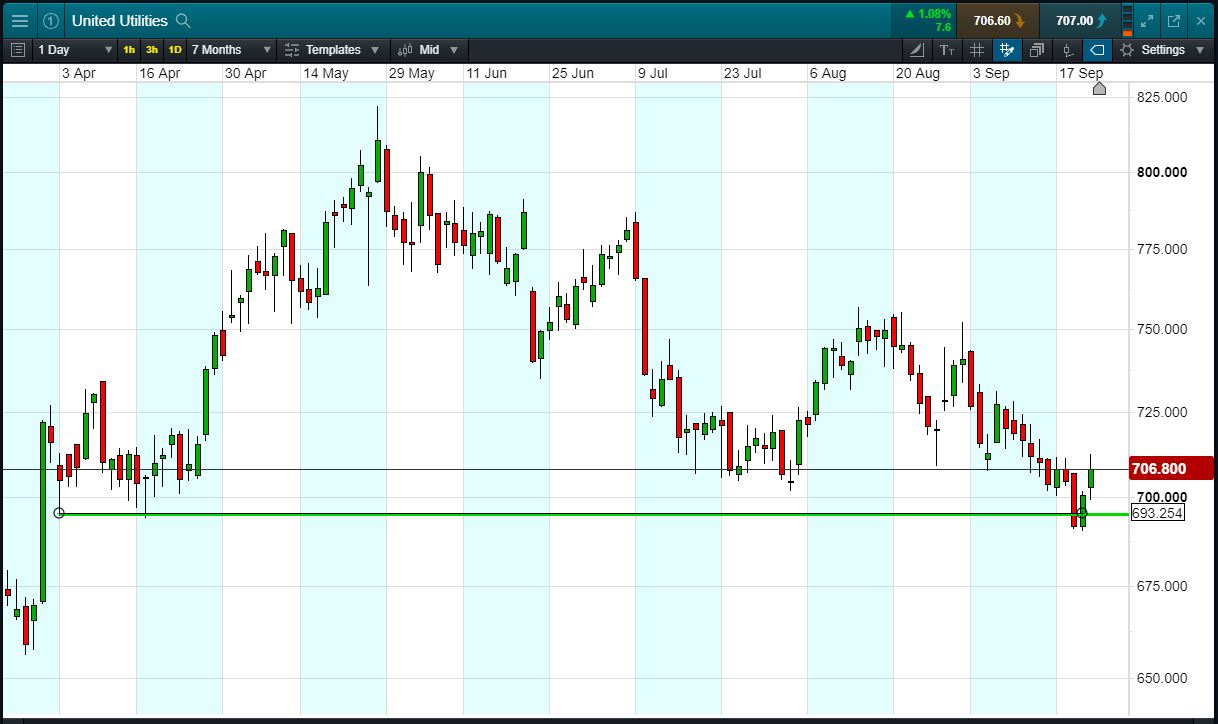The image size is (1218, 724).
Task: Select the 693.254 horizontal line price label
Action: (1157, 514)
